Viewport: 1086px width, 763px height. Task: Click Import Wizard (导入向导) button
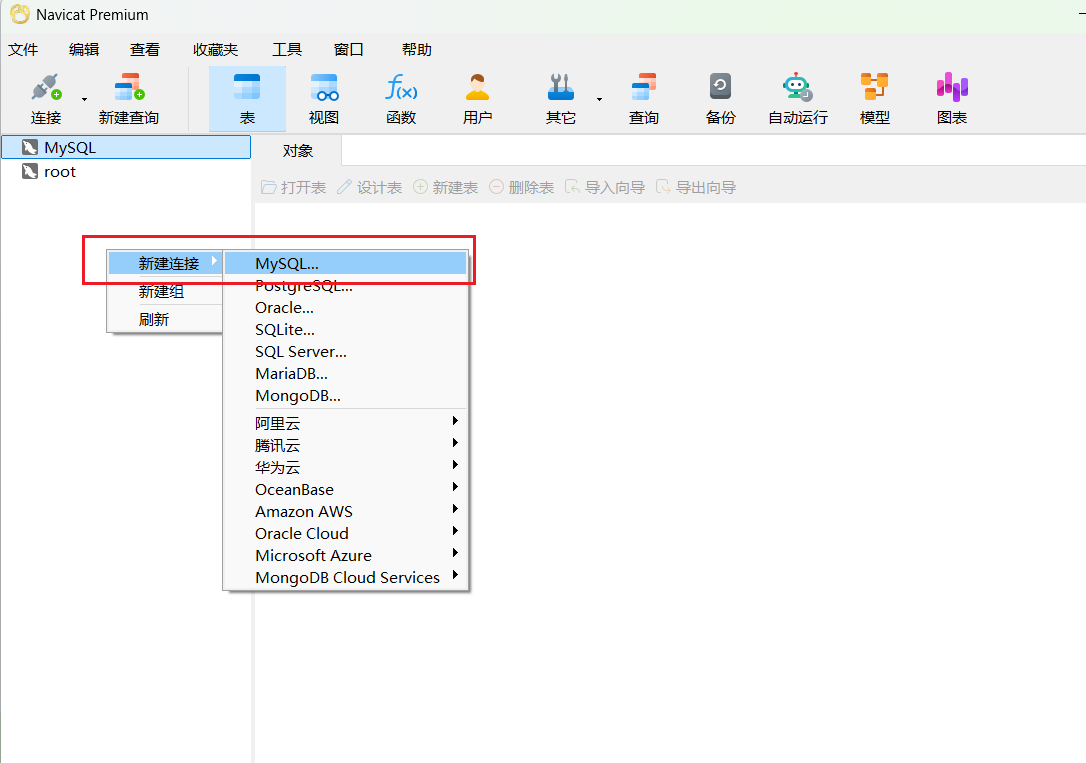point(605,188)
